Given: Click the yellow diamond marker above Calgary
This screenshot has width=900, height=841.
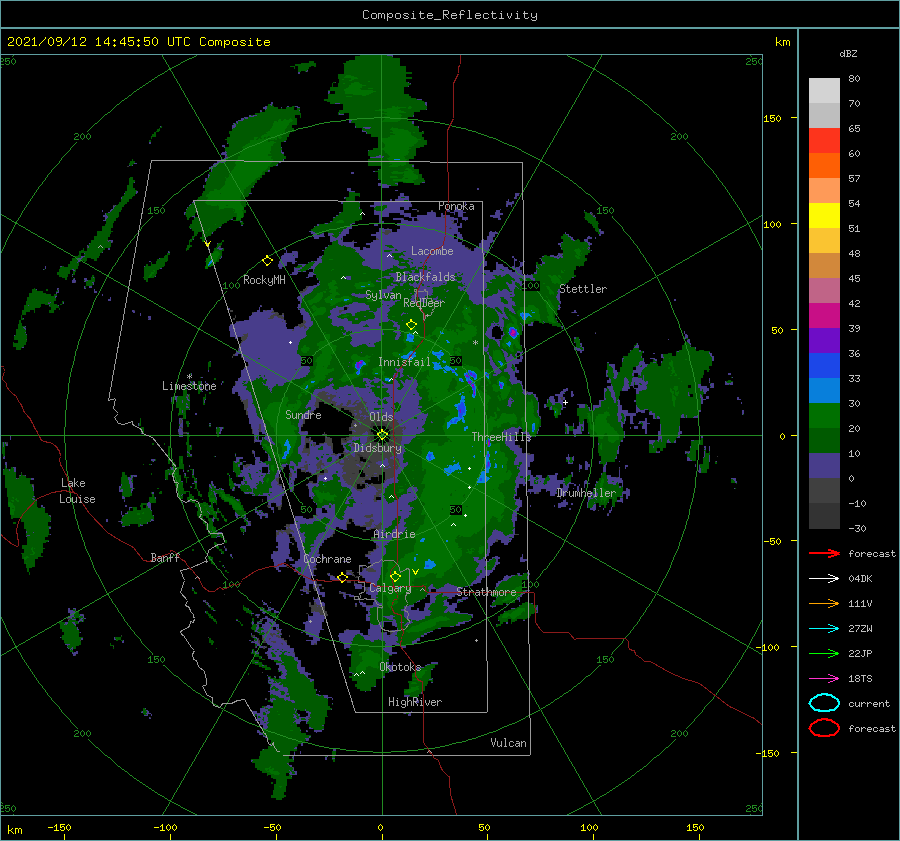Looking at the screenshot, I should click(x=395, y=576).
